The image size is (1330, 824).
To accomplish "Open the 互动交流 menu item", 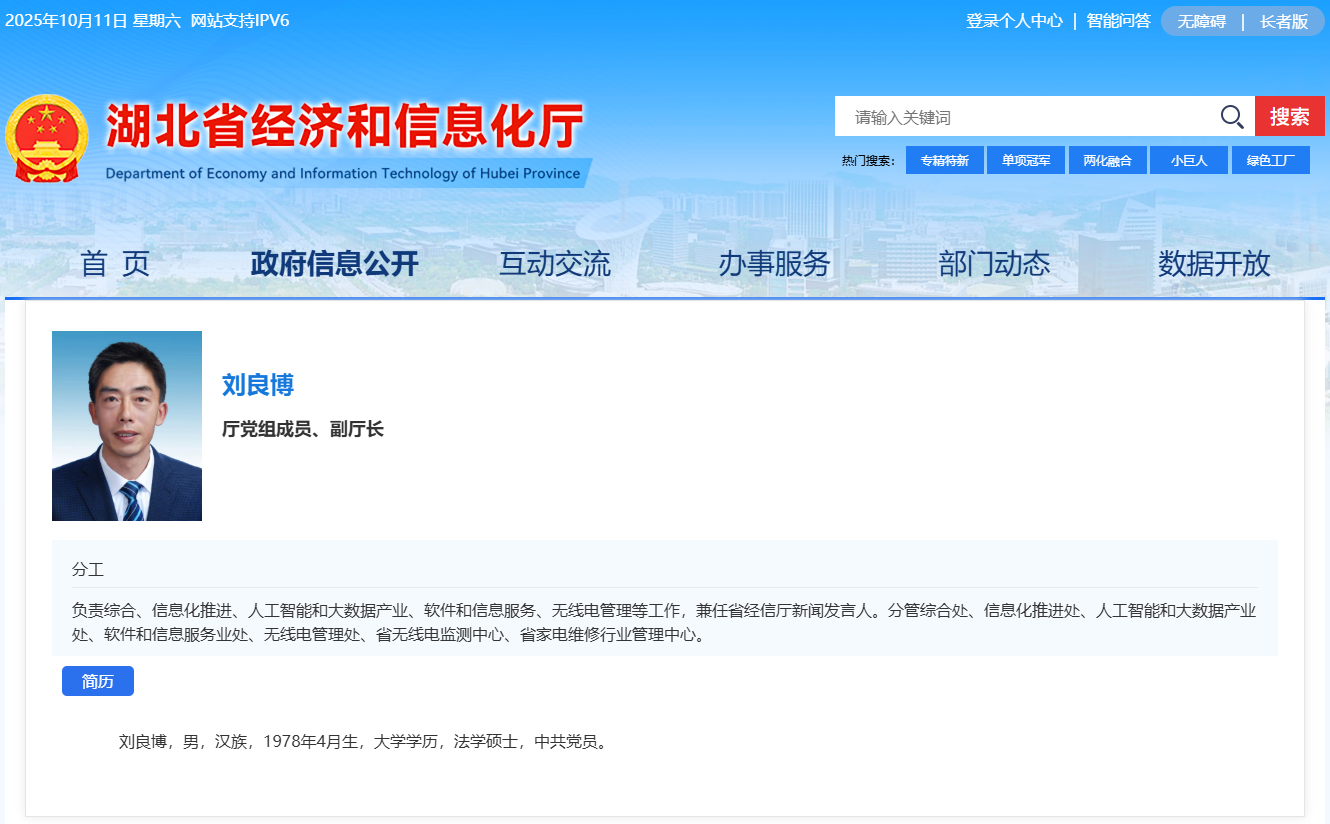I will 554,264.
